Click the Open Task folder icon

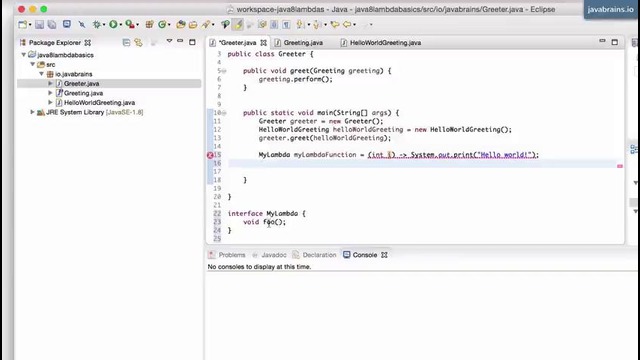click(x=193, y=24)
